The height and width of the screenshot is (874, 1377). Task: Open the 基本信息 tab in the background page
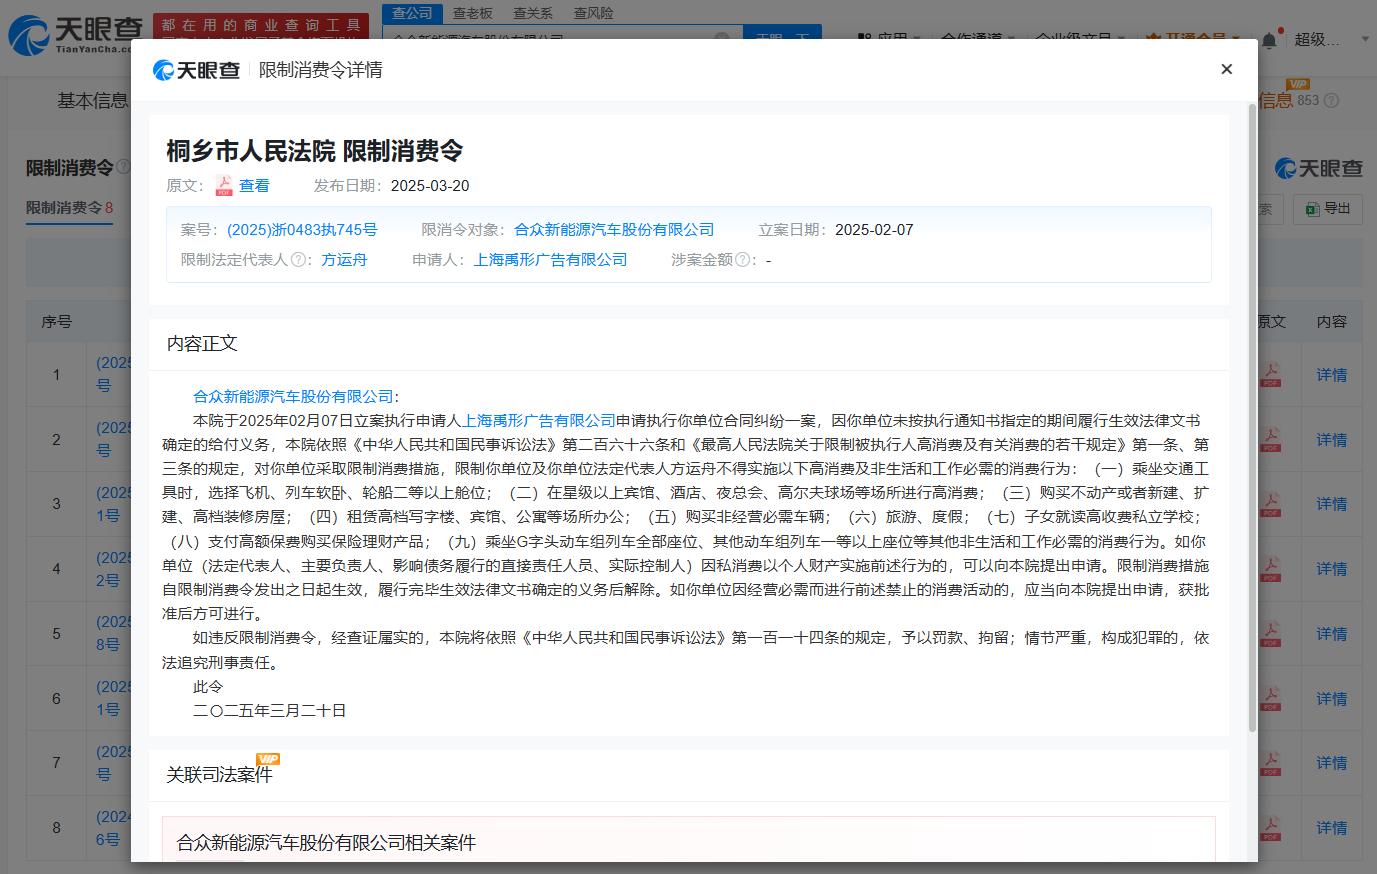pos(93,100)
